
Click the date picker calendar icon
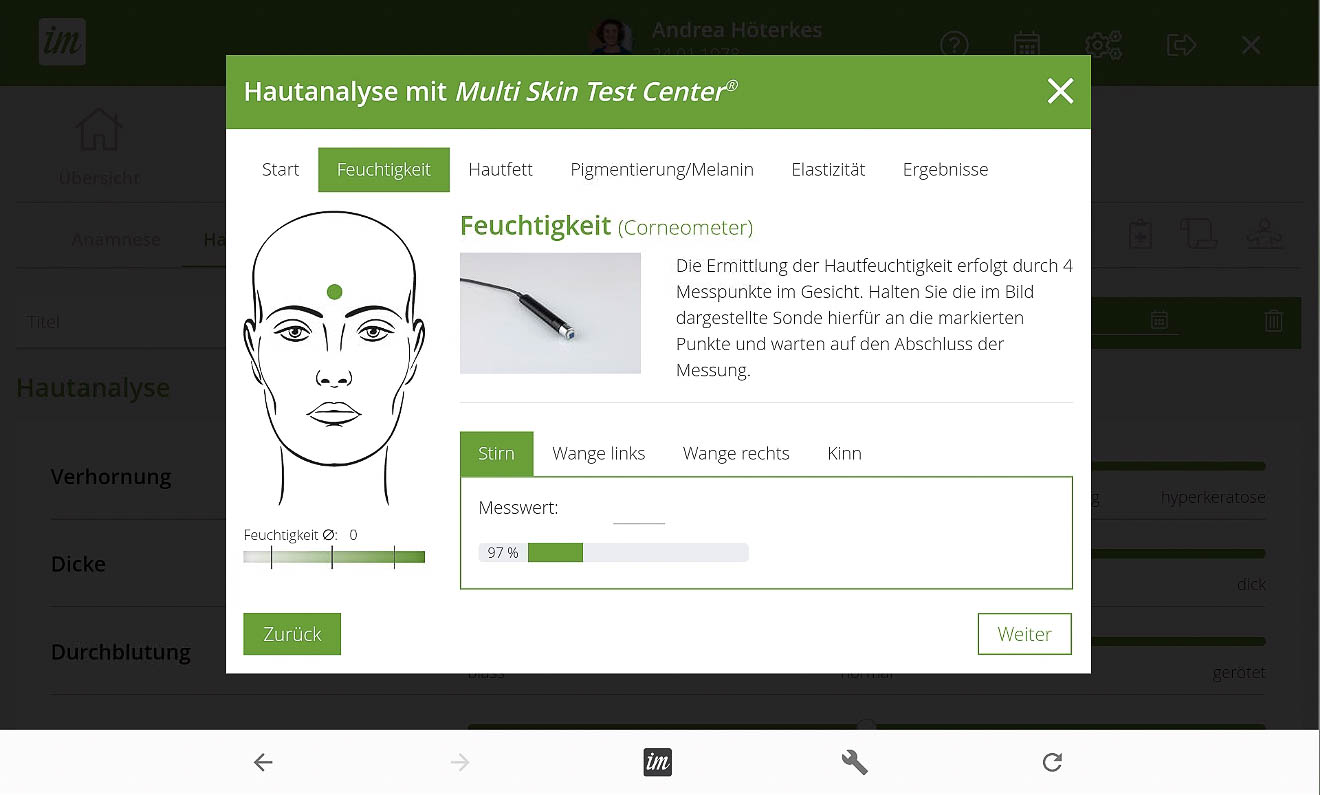tap(1159, 320)
